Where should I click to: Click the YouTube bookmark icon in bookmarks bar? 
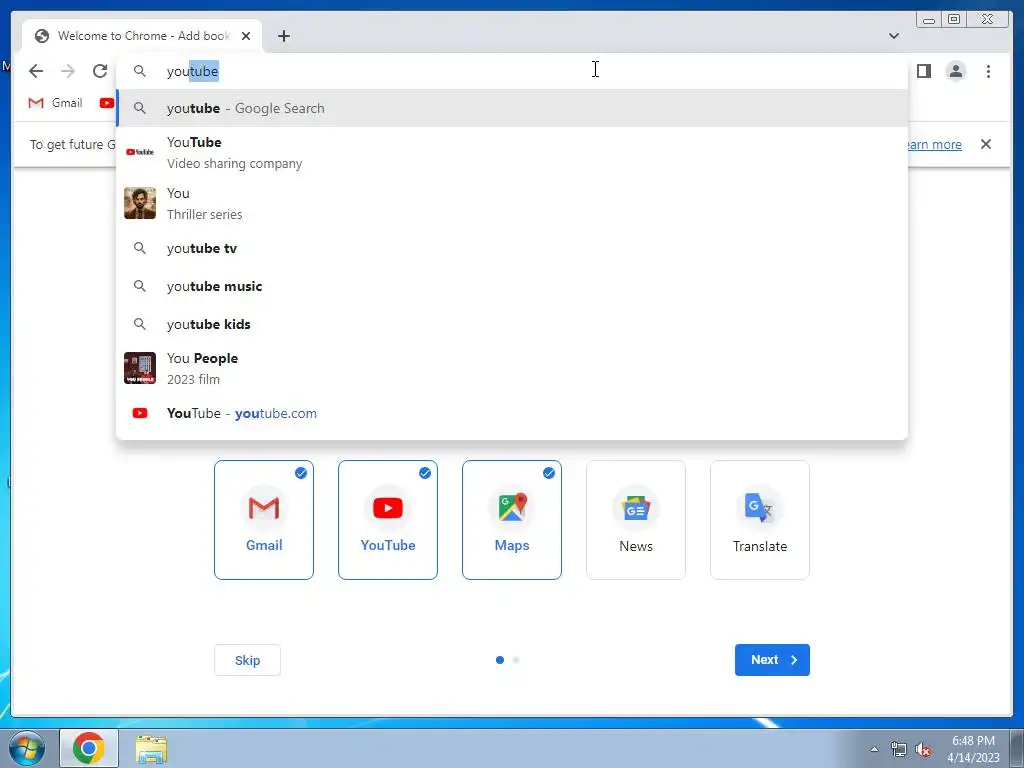point(106,103)
